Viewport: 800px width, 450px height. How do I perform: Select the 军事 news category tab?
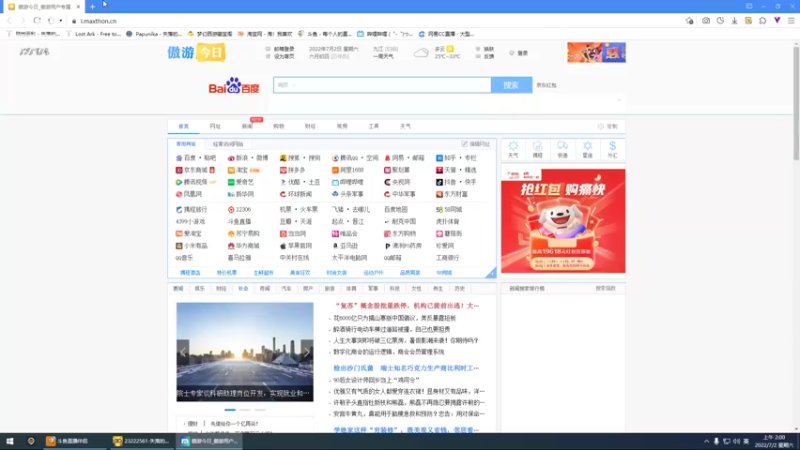373,289
